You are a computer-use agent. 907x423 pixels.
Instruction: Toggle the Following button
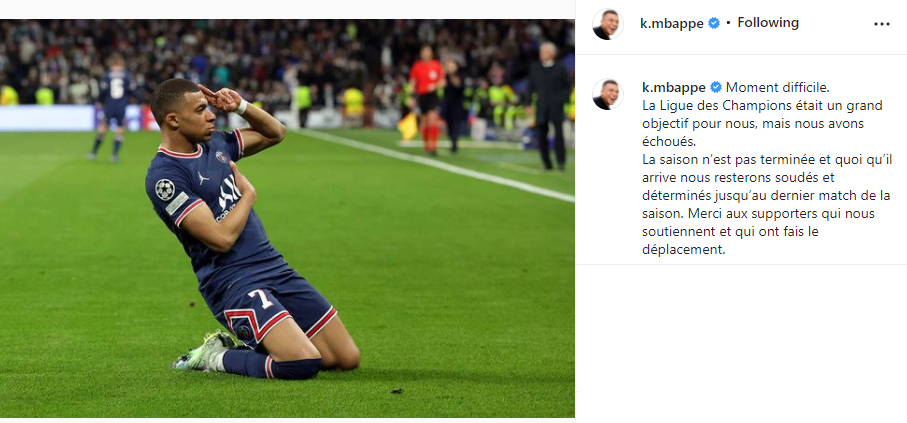point(768,23)
